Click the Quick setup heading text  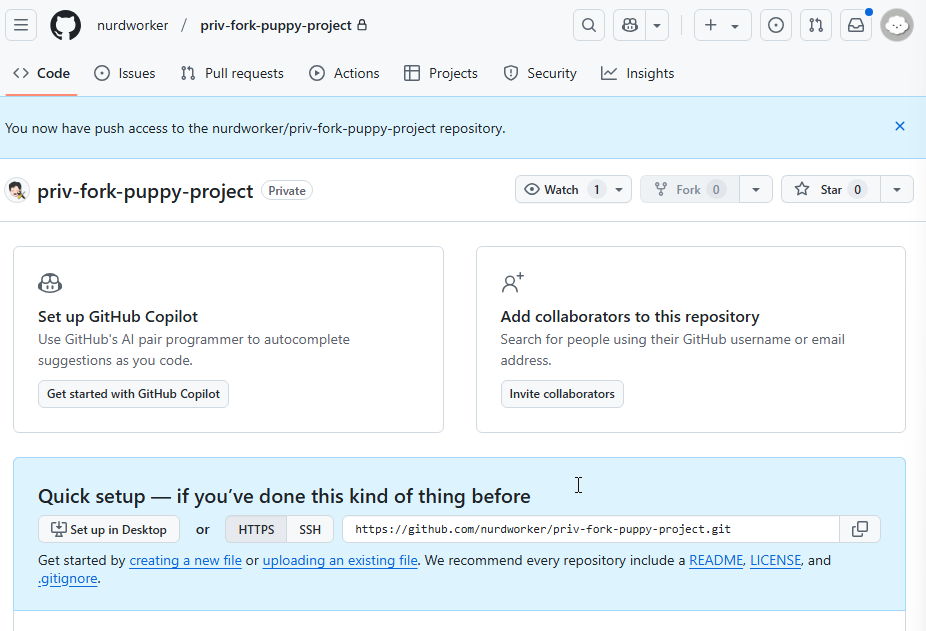tap(284, 496)
